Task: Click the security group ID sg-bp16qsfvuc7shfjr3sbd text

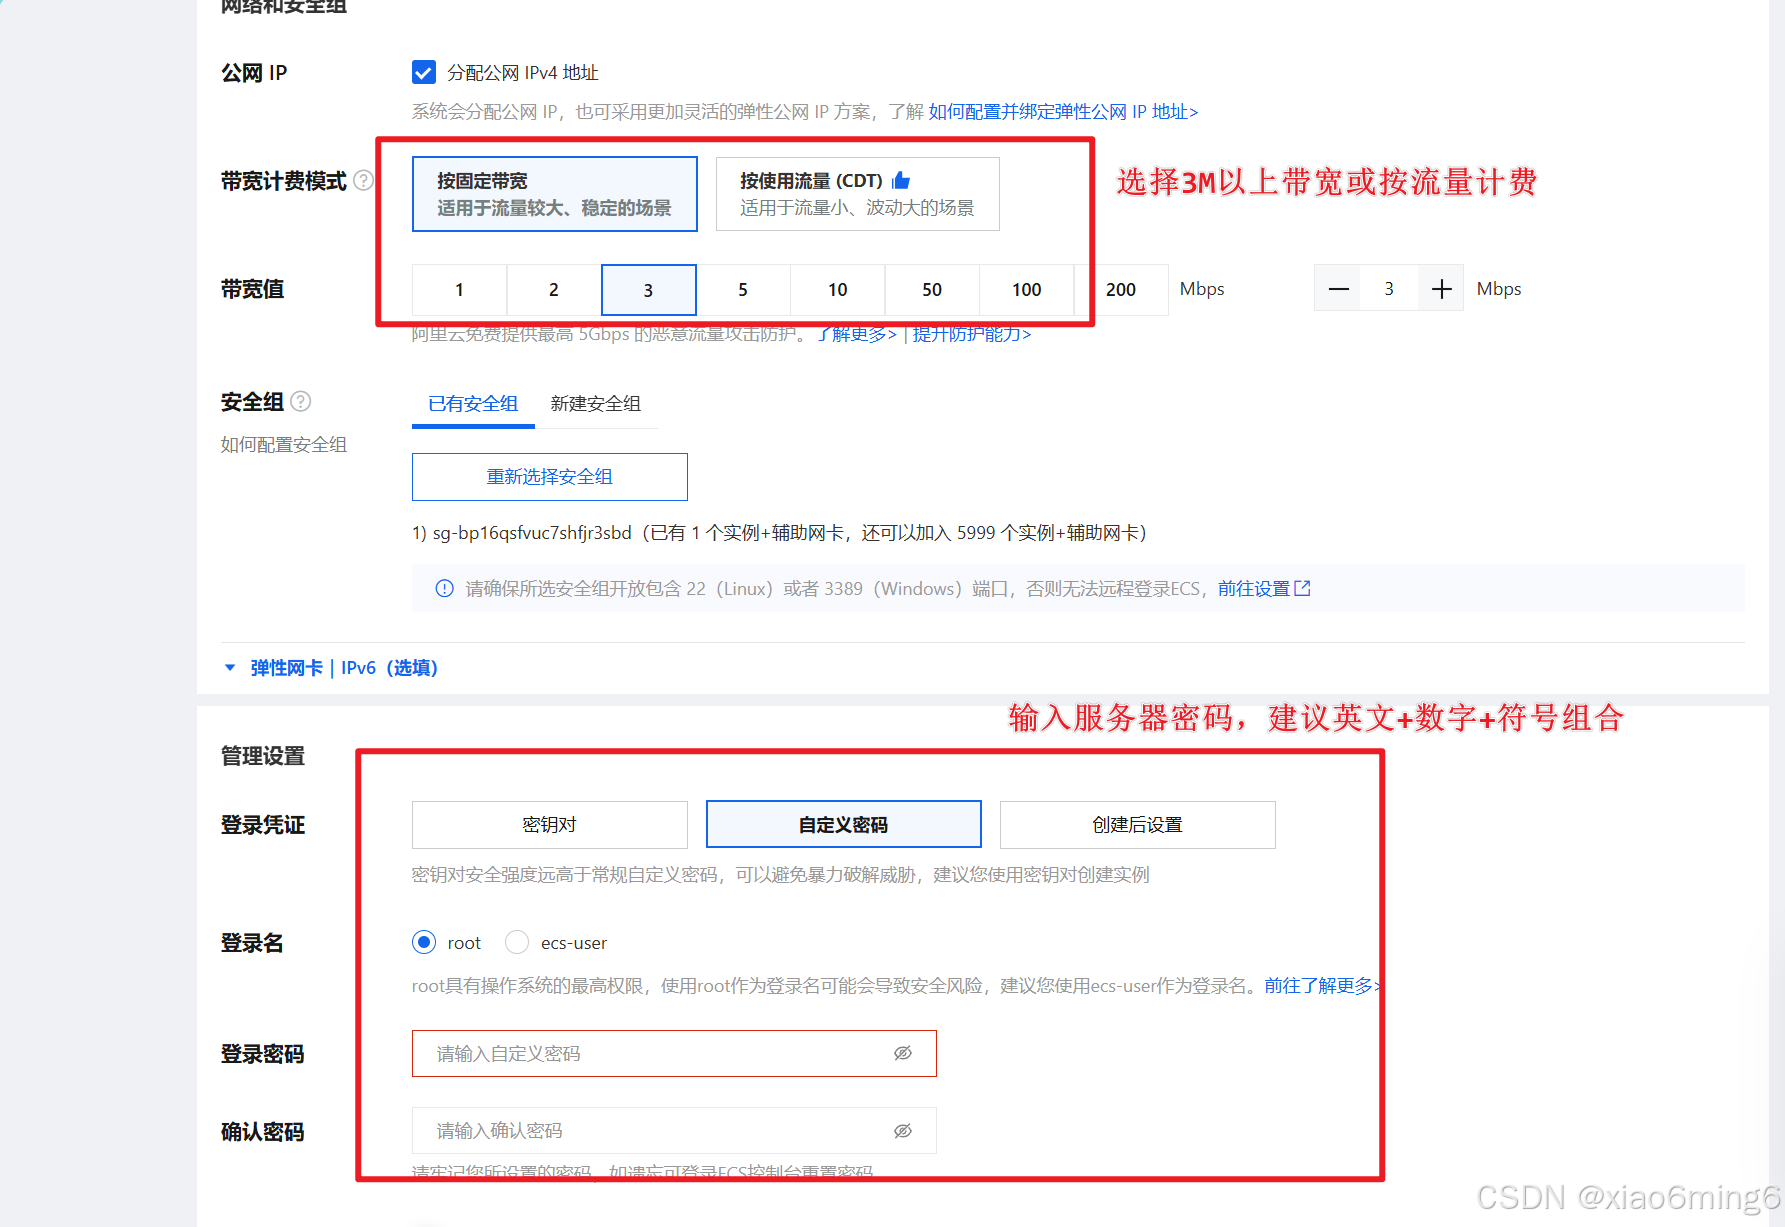Action: click(x=532, y=533)
